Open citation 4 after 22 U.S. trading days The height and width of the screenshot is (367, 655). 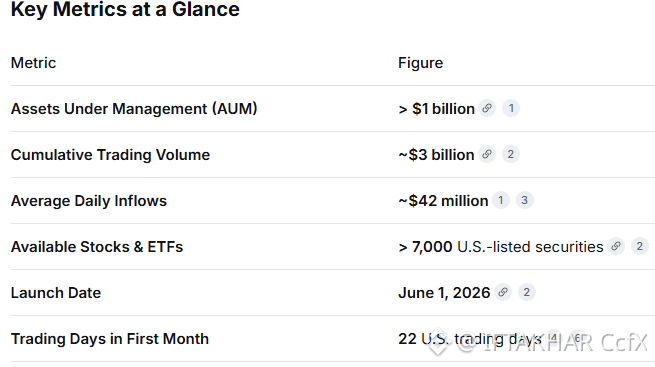click(554, 338)
